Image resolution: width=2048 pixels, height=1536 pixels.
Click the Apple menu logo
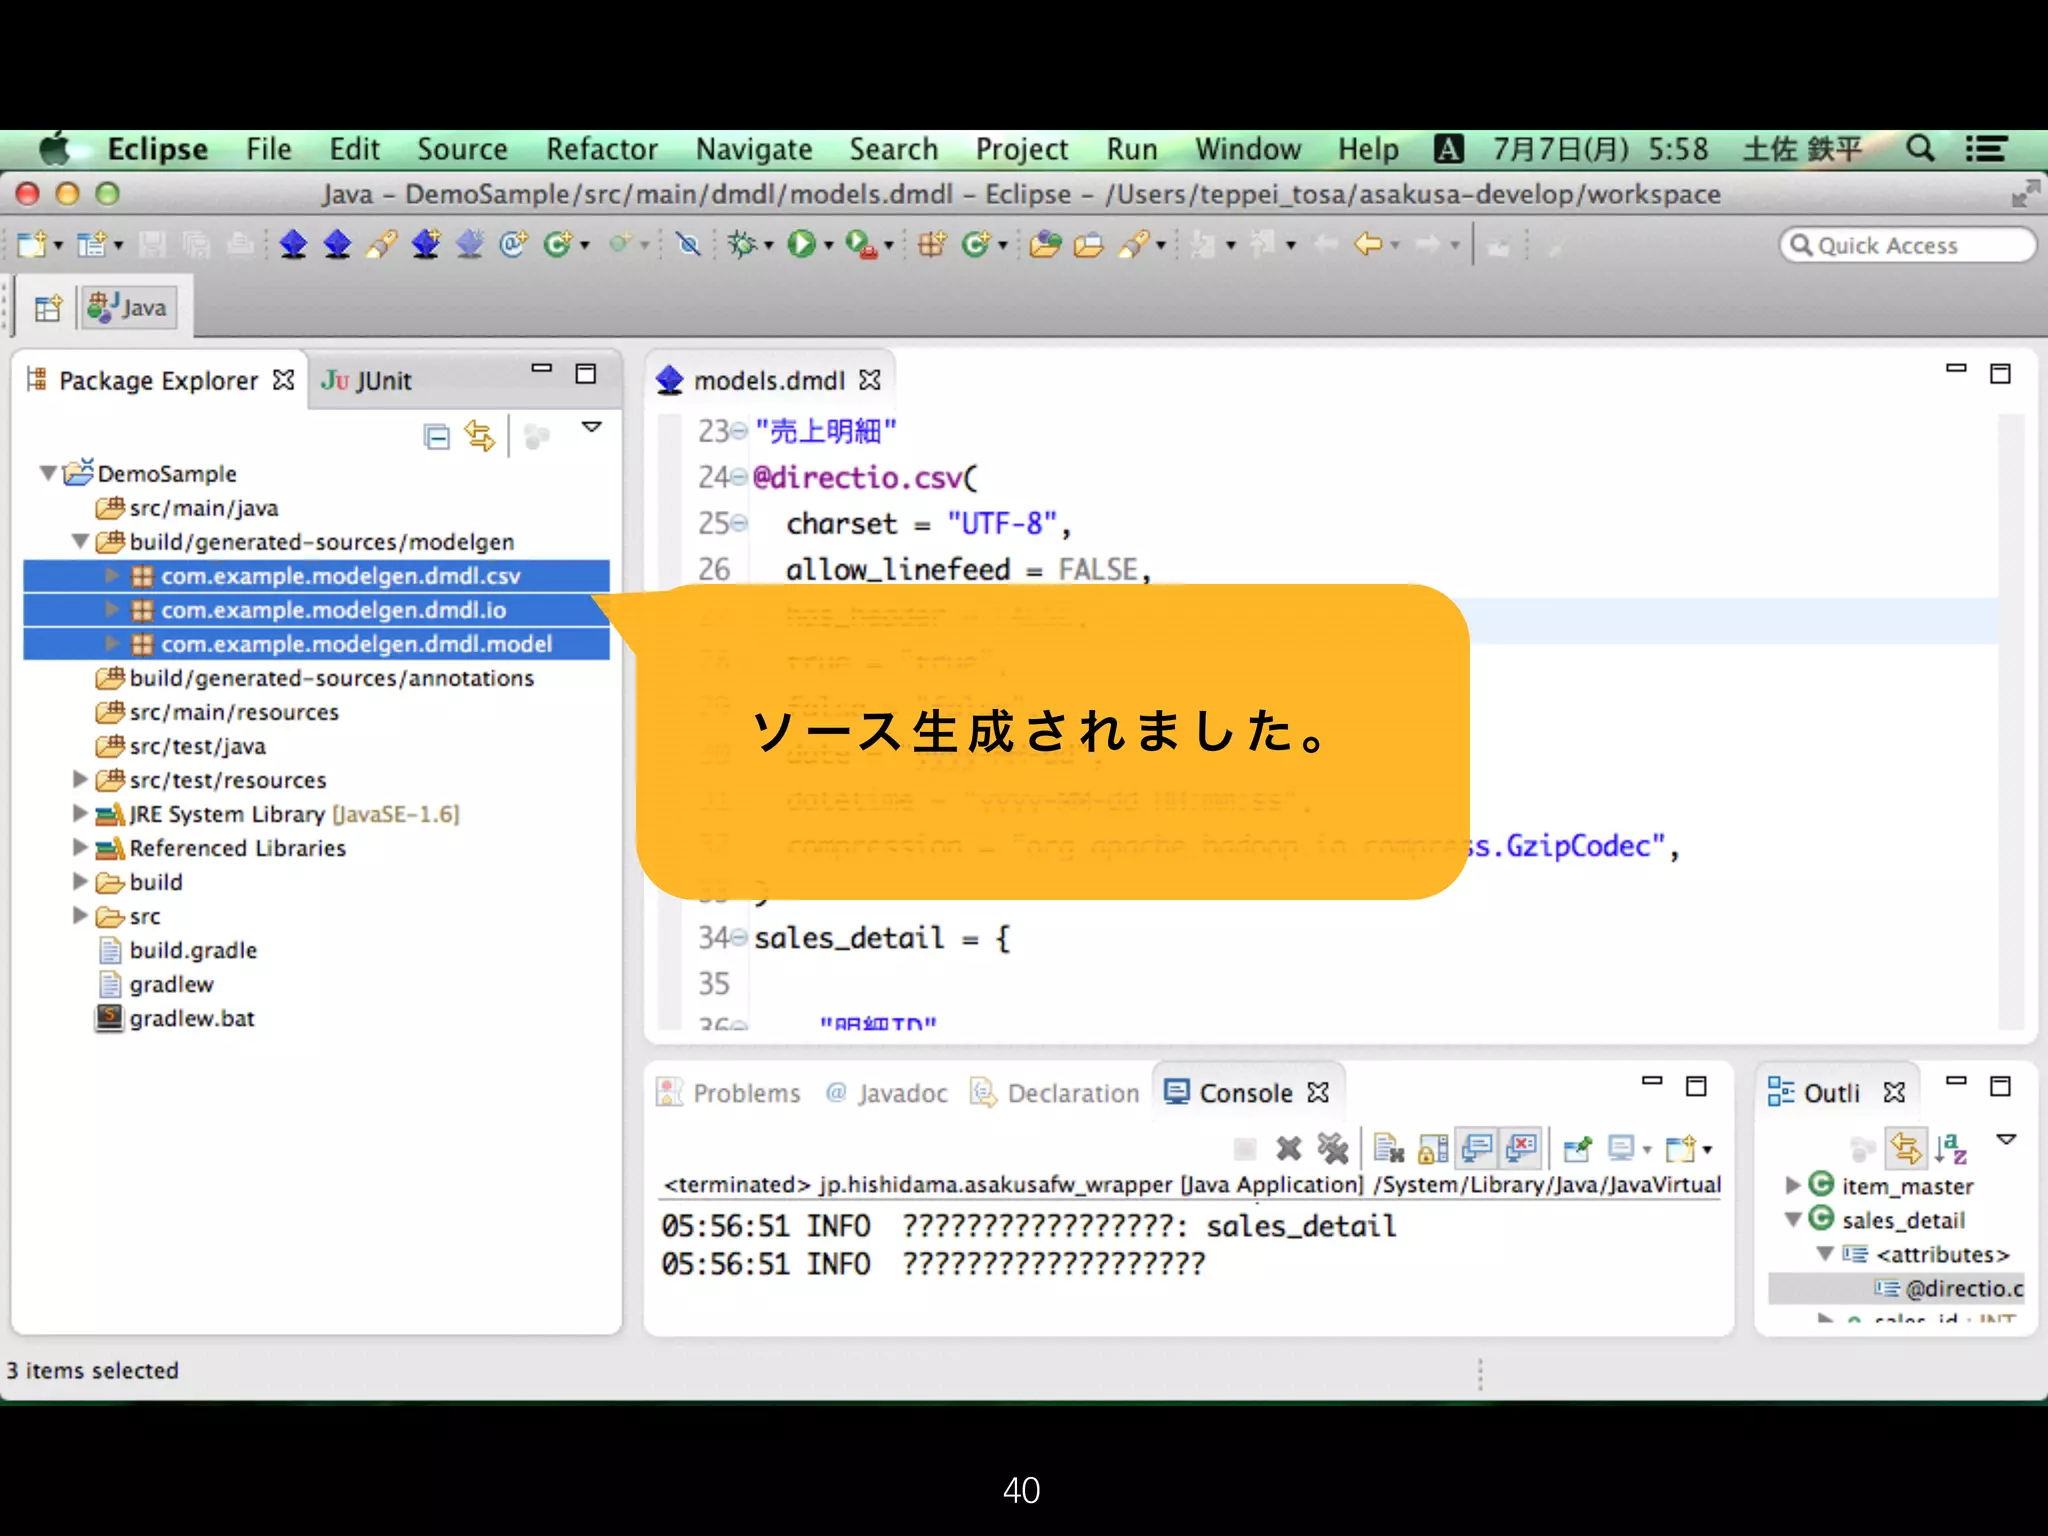click(x=56, y=149)
